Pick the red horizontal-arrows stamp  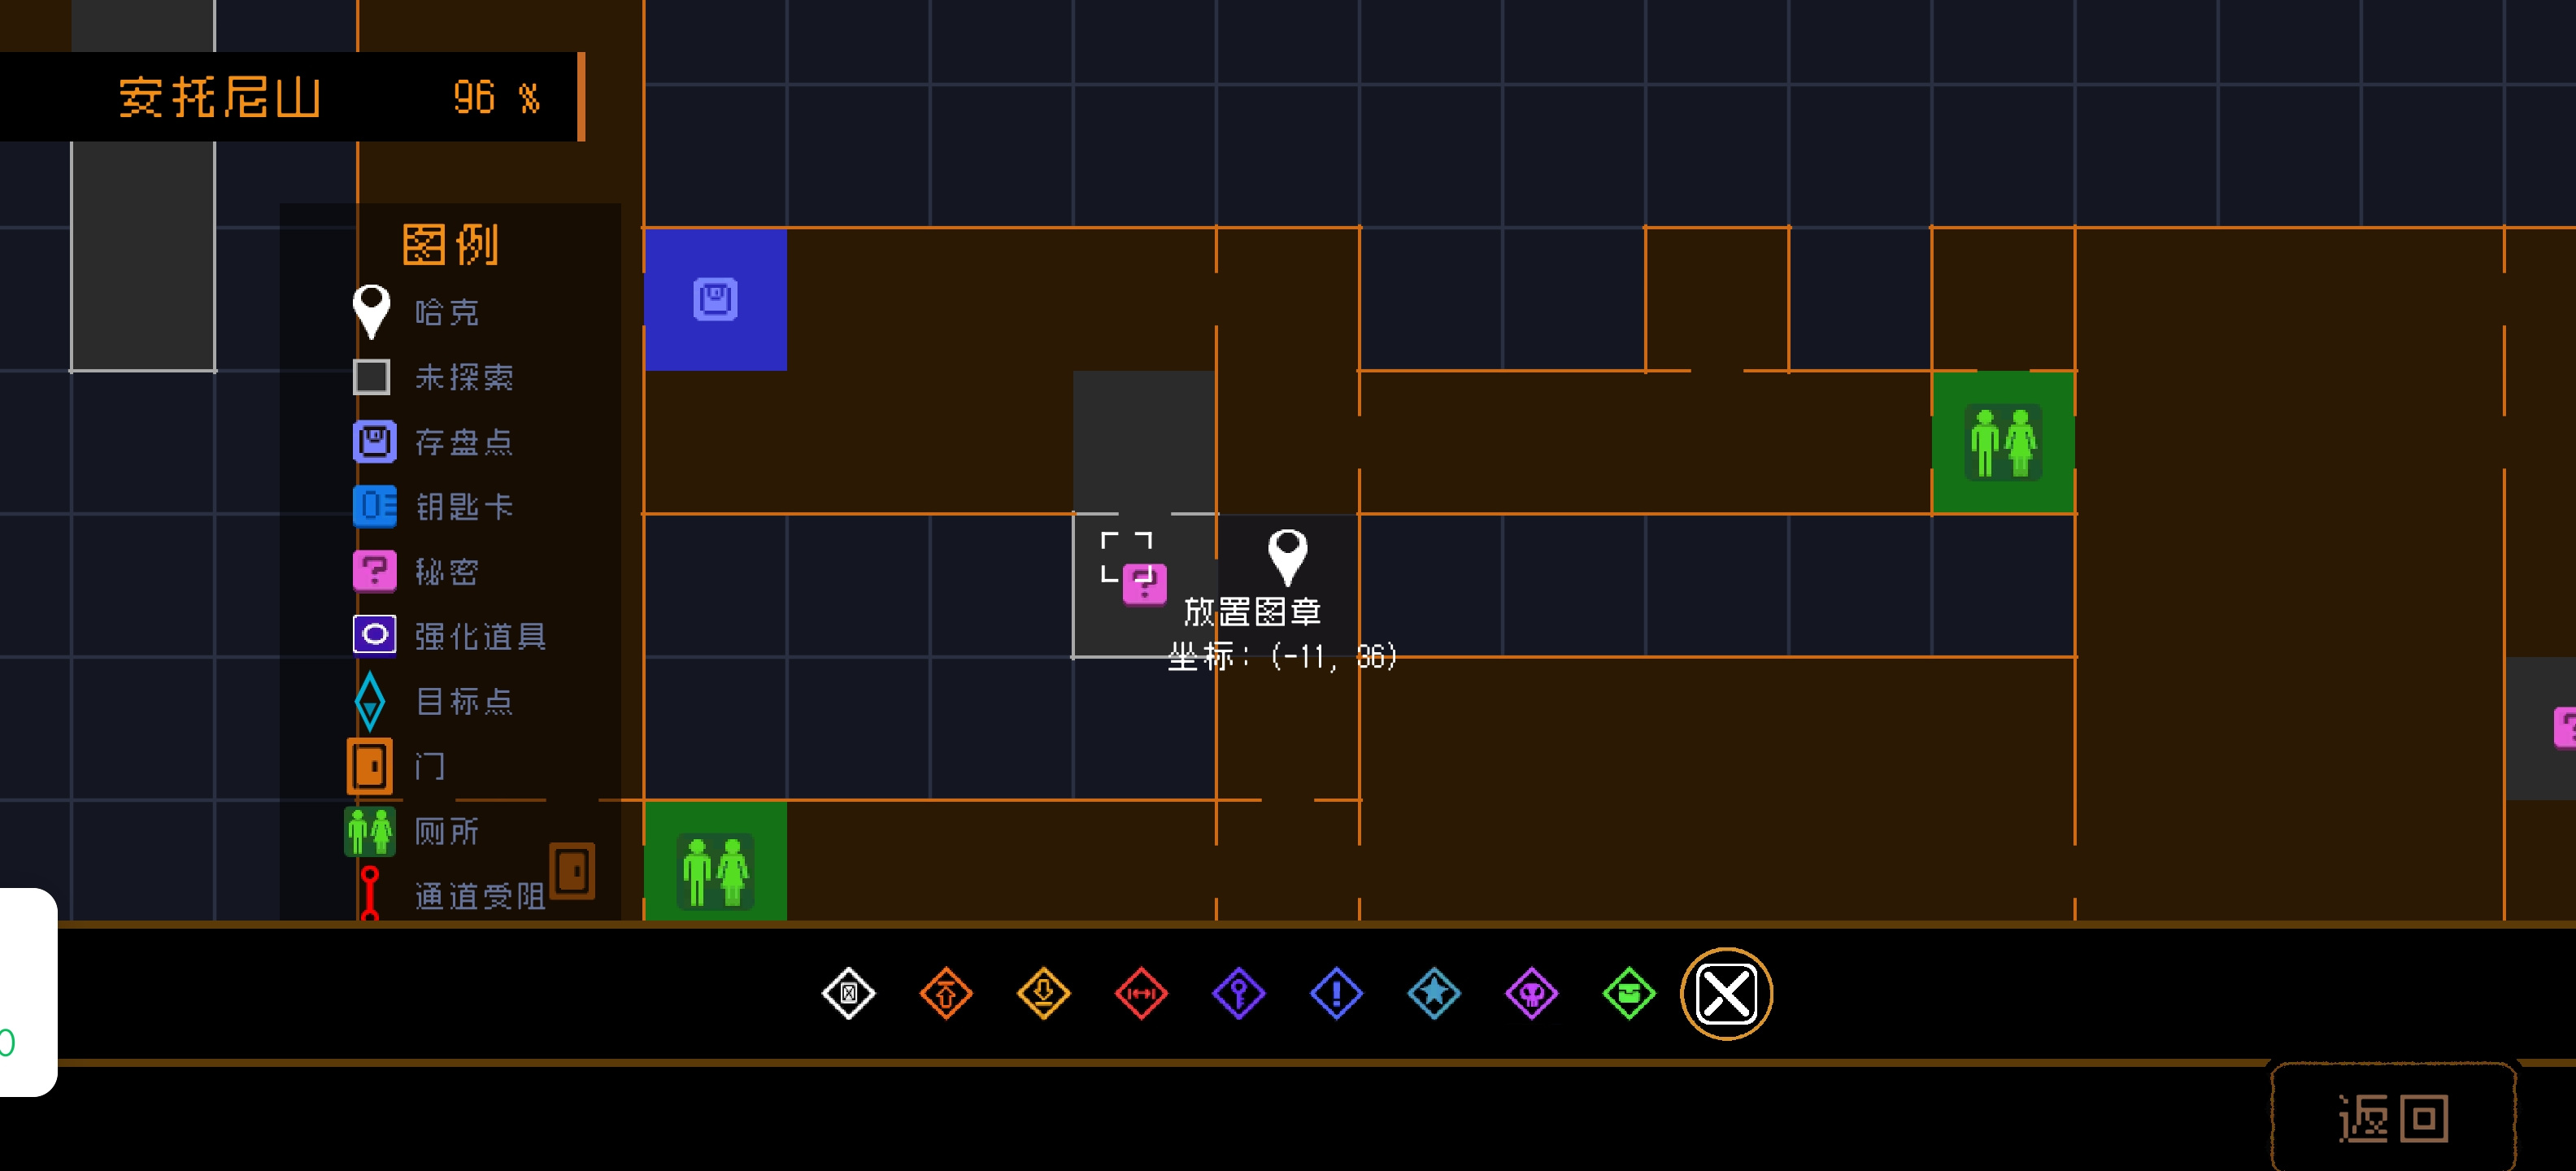[1141, 994]
